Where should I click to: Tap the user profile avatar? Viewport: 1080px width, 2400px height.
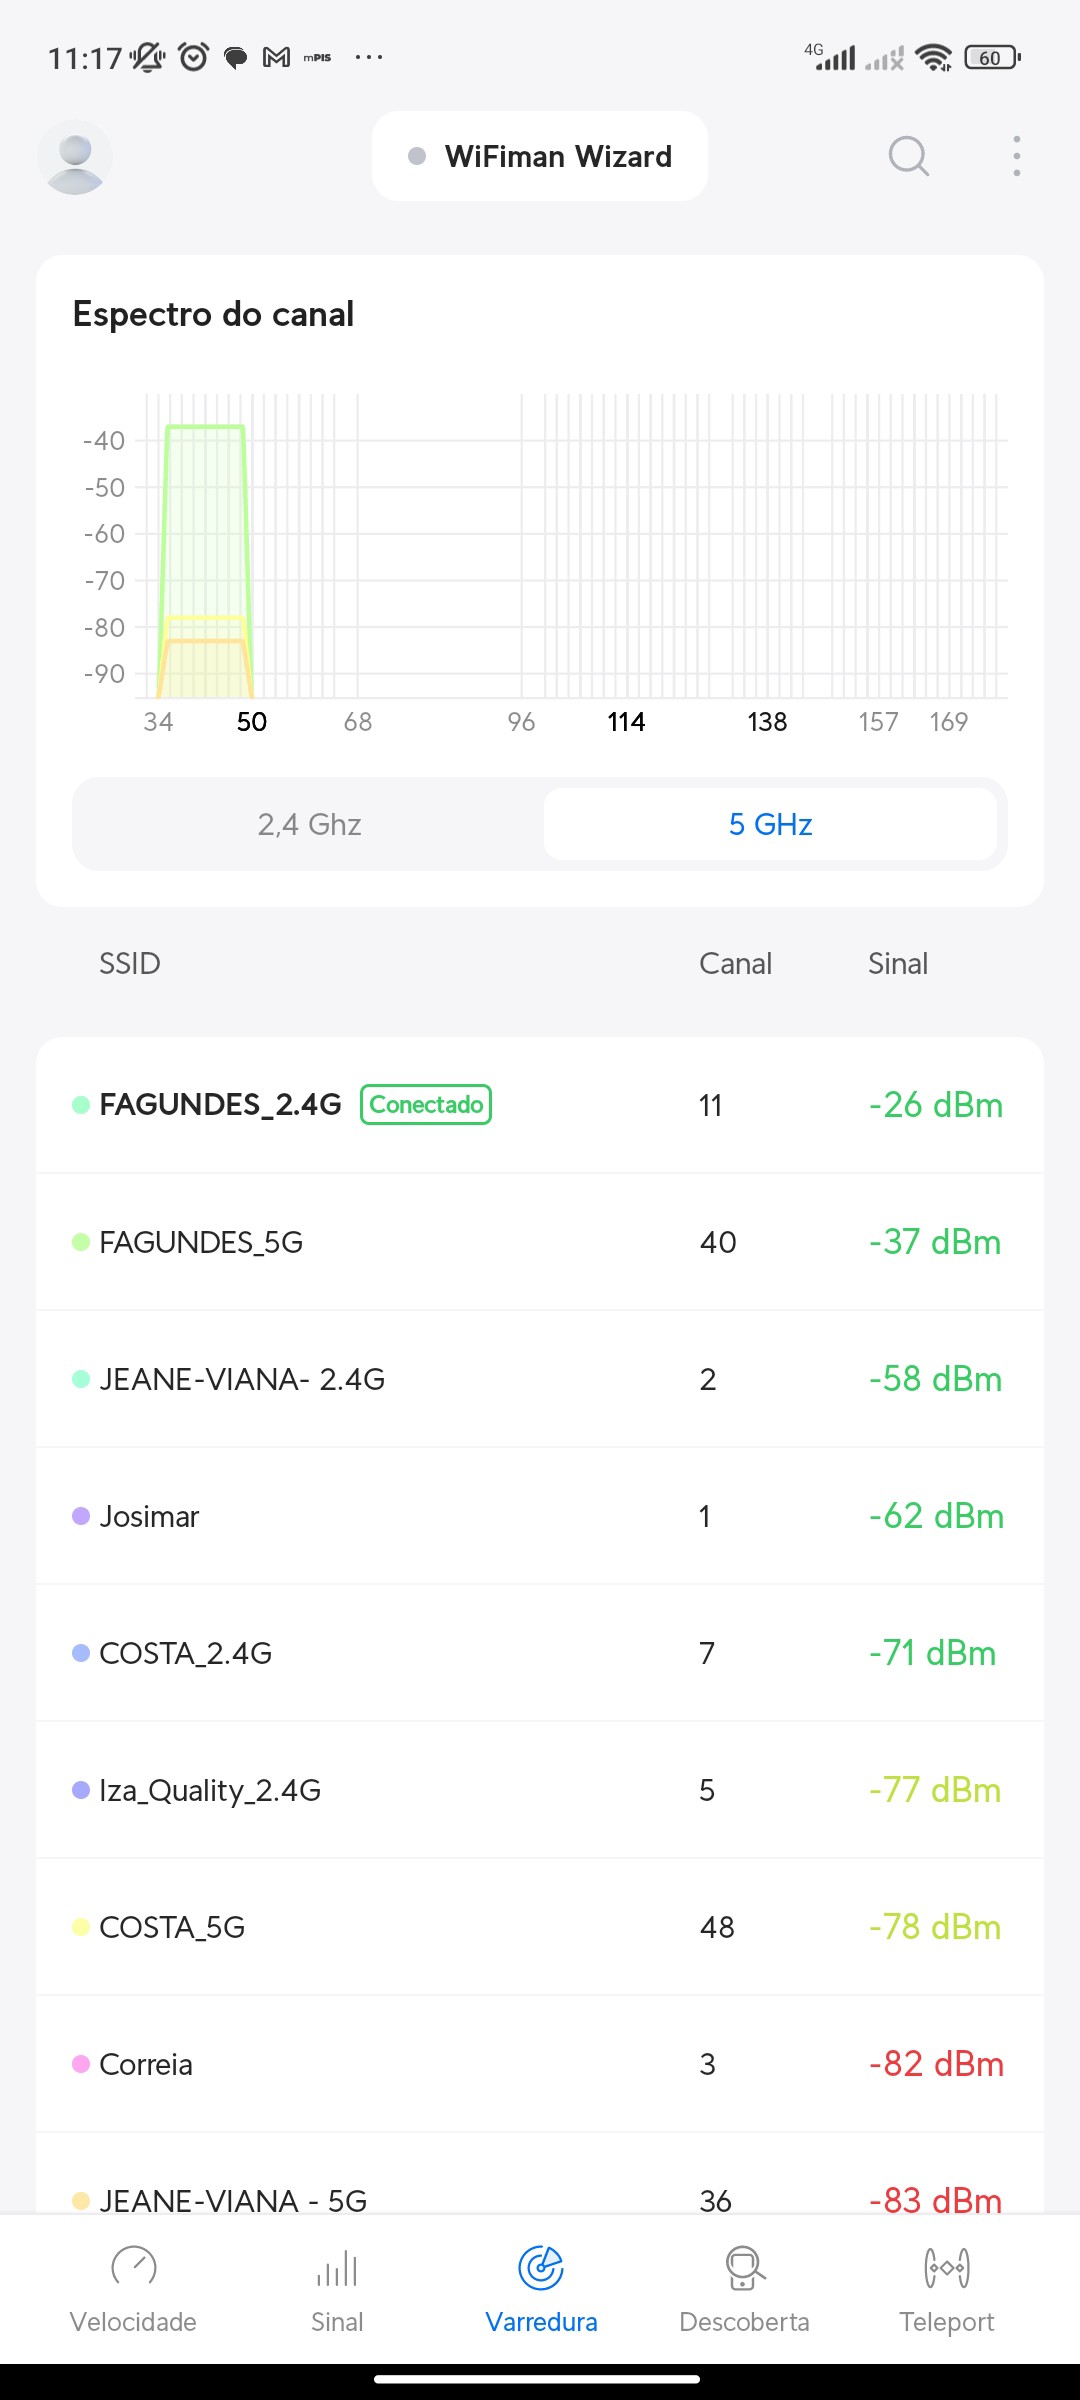pos(75,157)
